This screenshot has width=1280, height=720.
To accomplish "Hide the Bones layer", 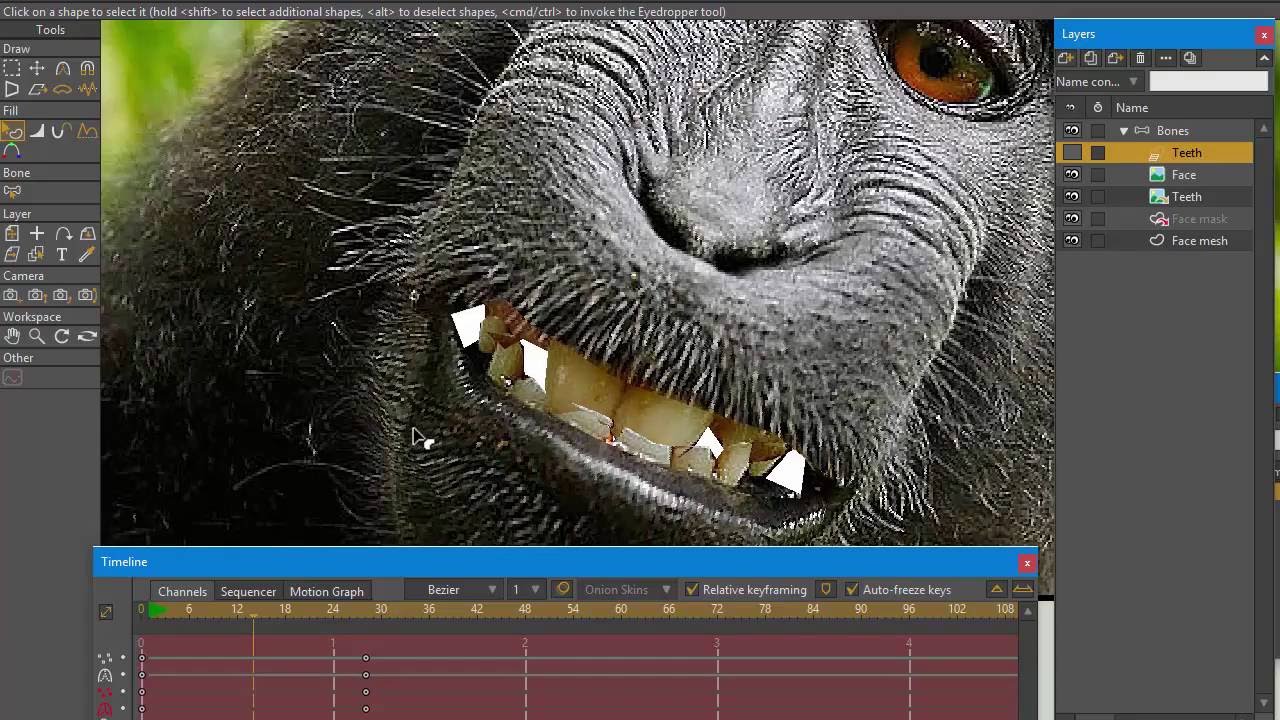I will 1072,131.
